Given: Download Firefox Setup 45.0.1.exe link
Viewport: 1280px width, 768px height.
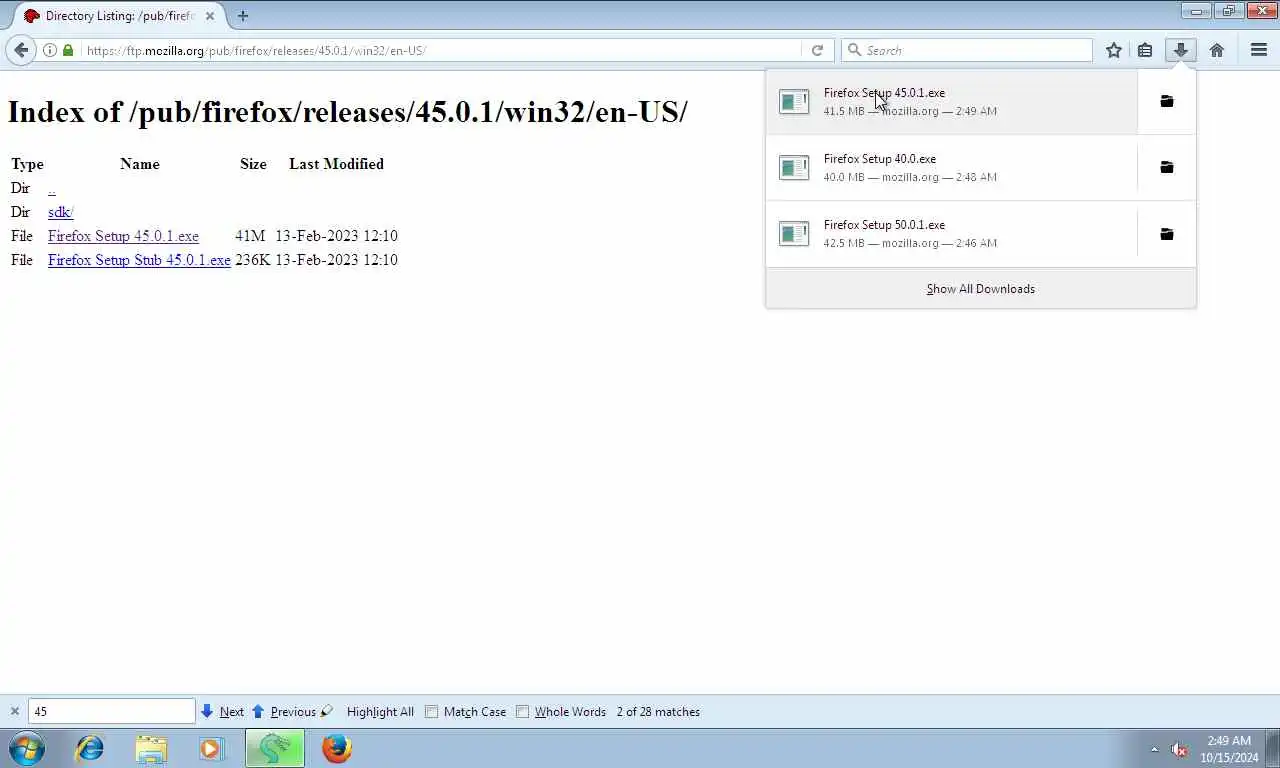Looking at the screenshot, I should (x=123, y=236).
